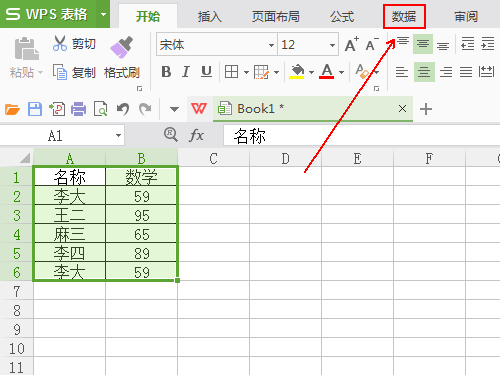Click the Copy (复制) button

click(x=74, y=72)
